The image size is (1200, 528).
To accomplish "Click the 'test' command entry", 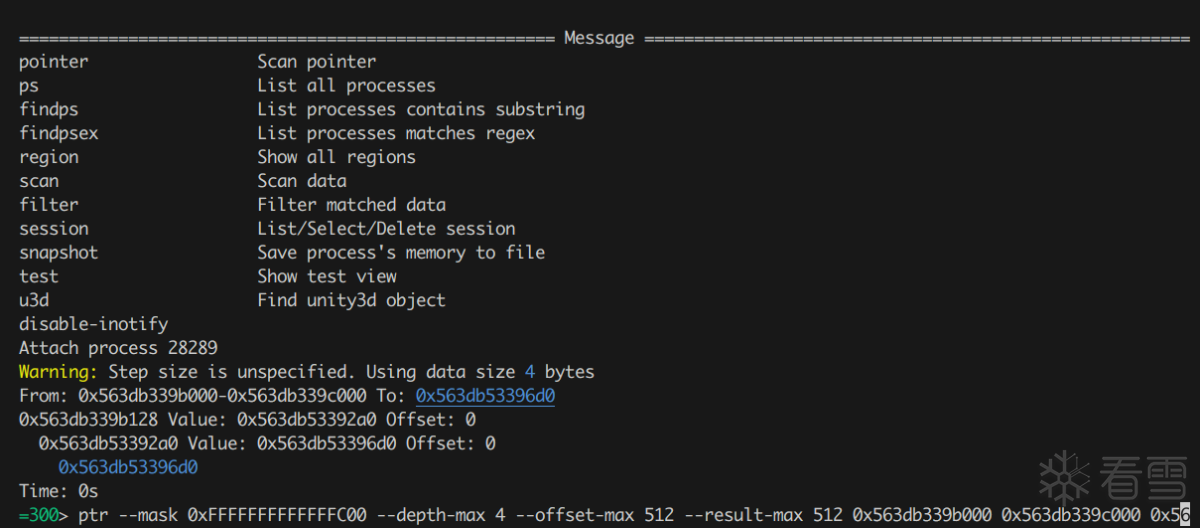I will pos(38,277).
